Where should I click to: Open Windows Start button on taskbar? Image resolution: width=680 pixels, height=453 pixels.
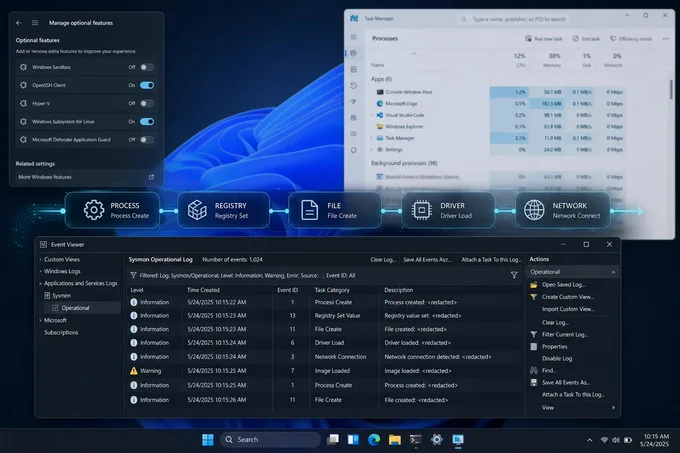pos(208,440)
